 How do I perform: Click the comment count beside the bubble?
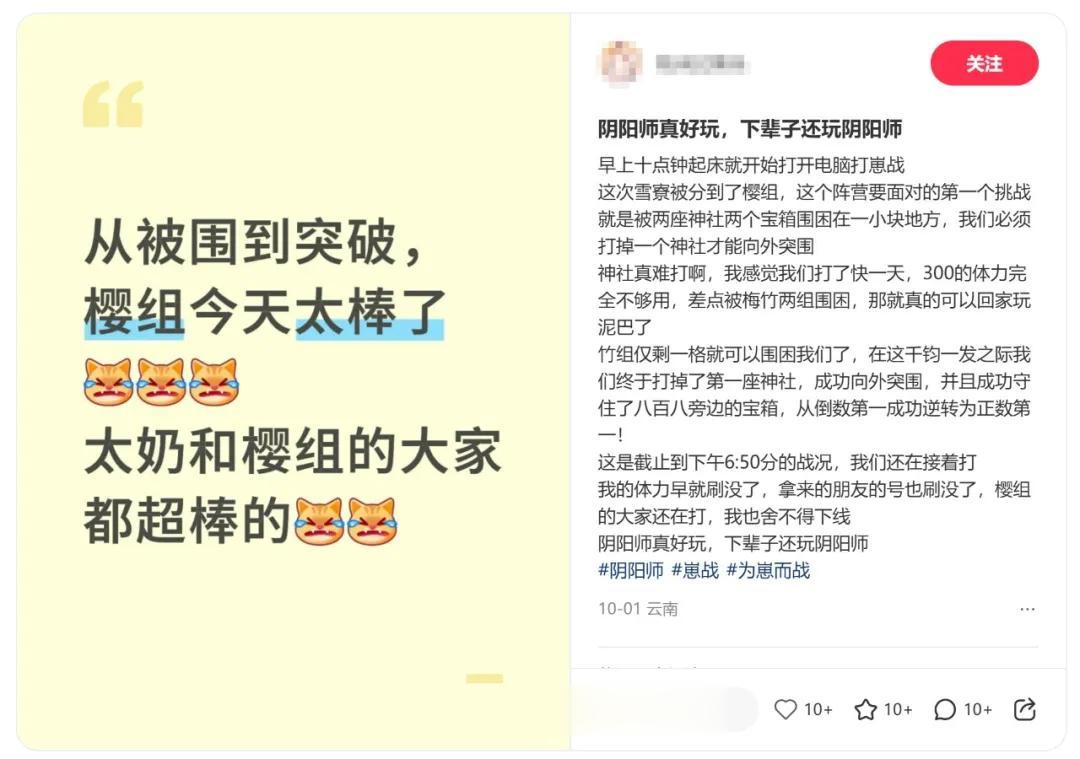pos(977,709)
